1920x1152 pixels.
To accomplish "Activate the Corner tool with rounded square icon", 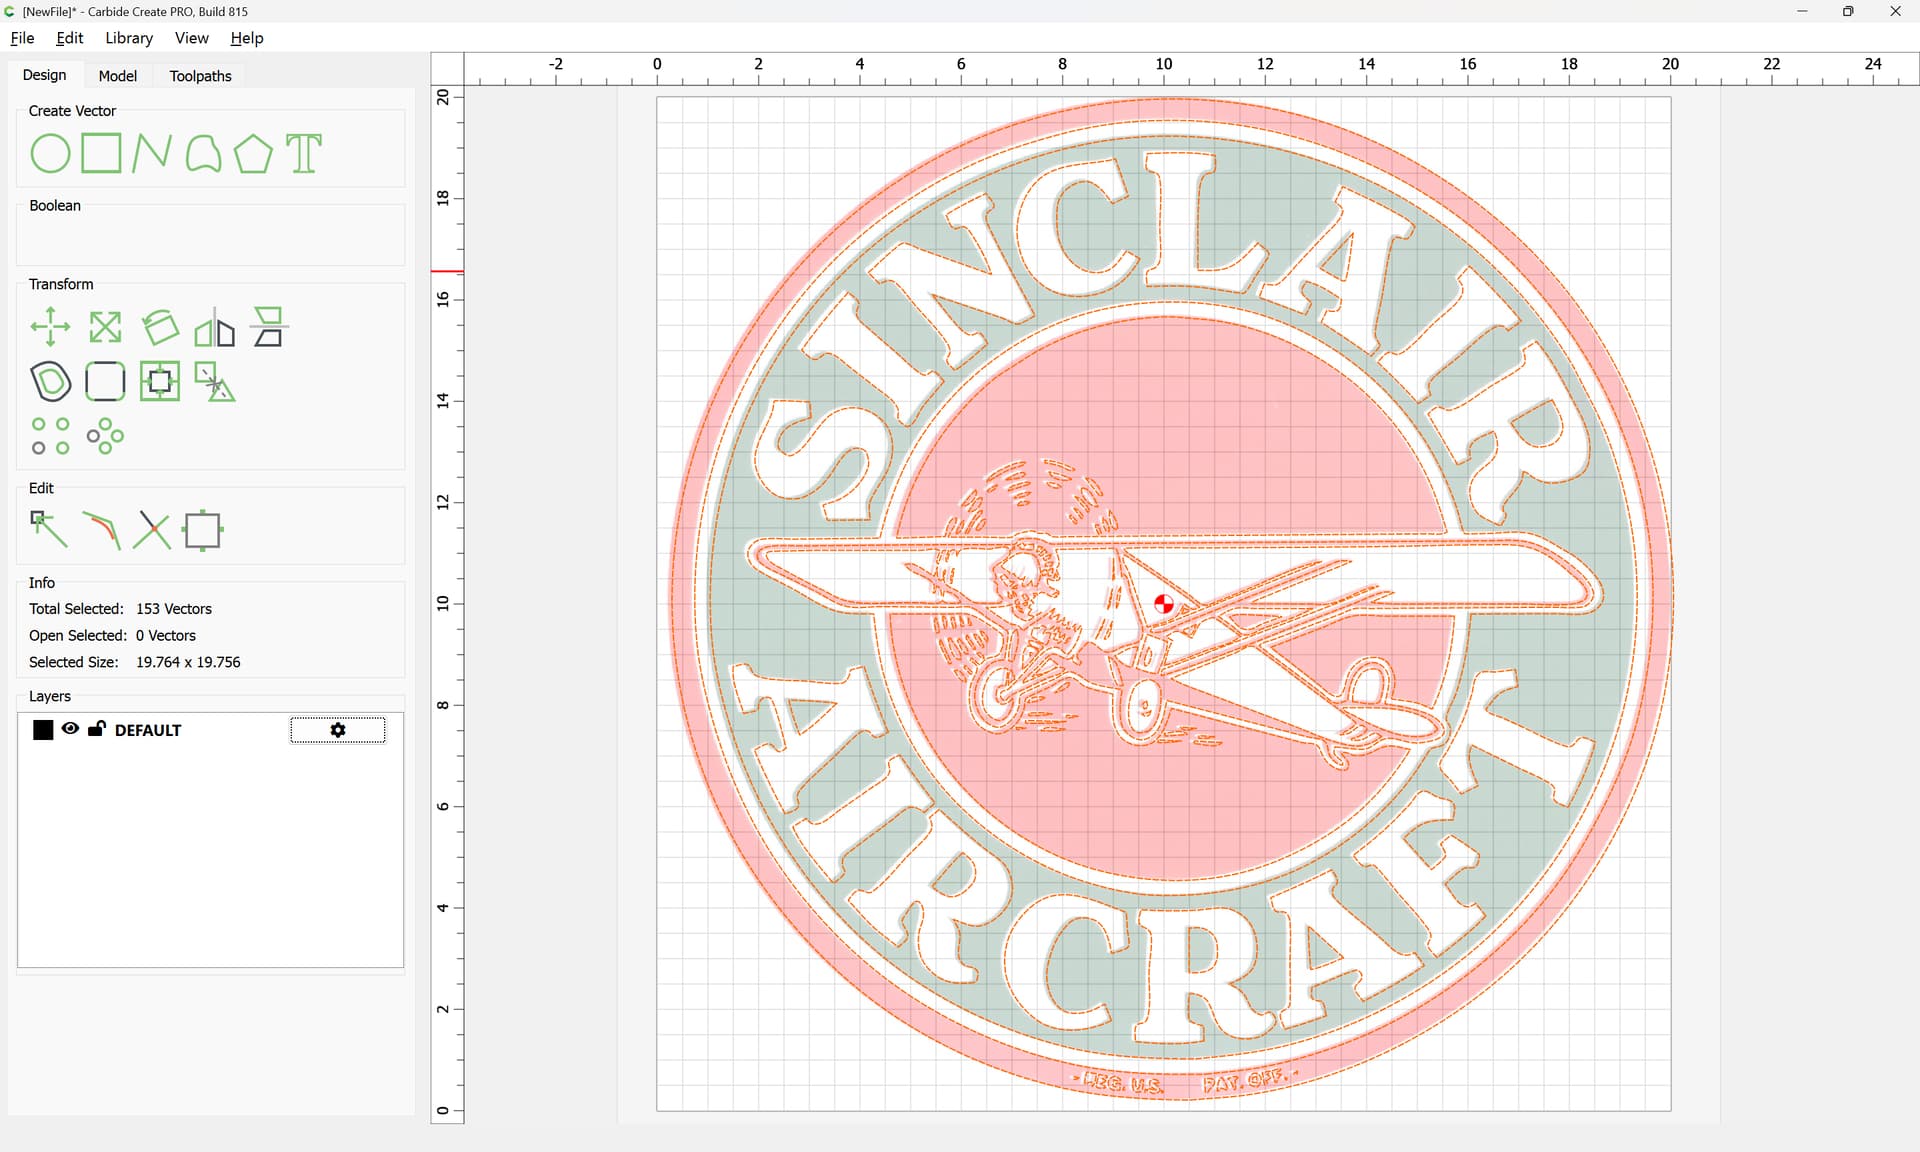I will coord(105,382).
